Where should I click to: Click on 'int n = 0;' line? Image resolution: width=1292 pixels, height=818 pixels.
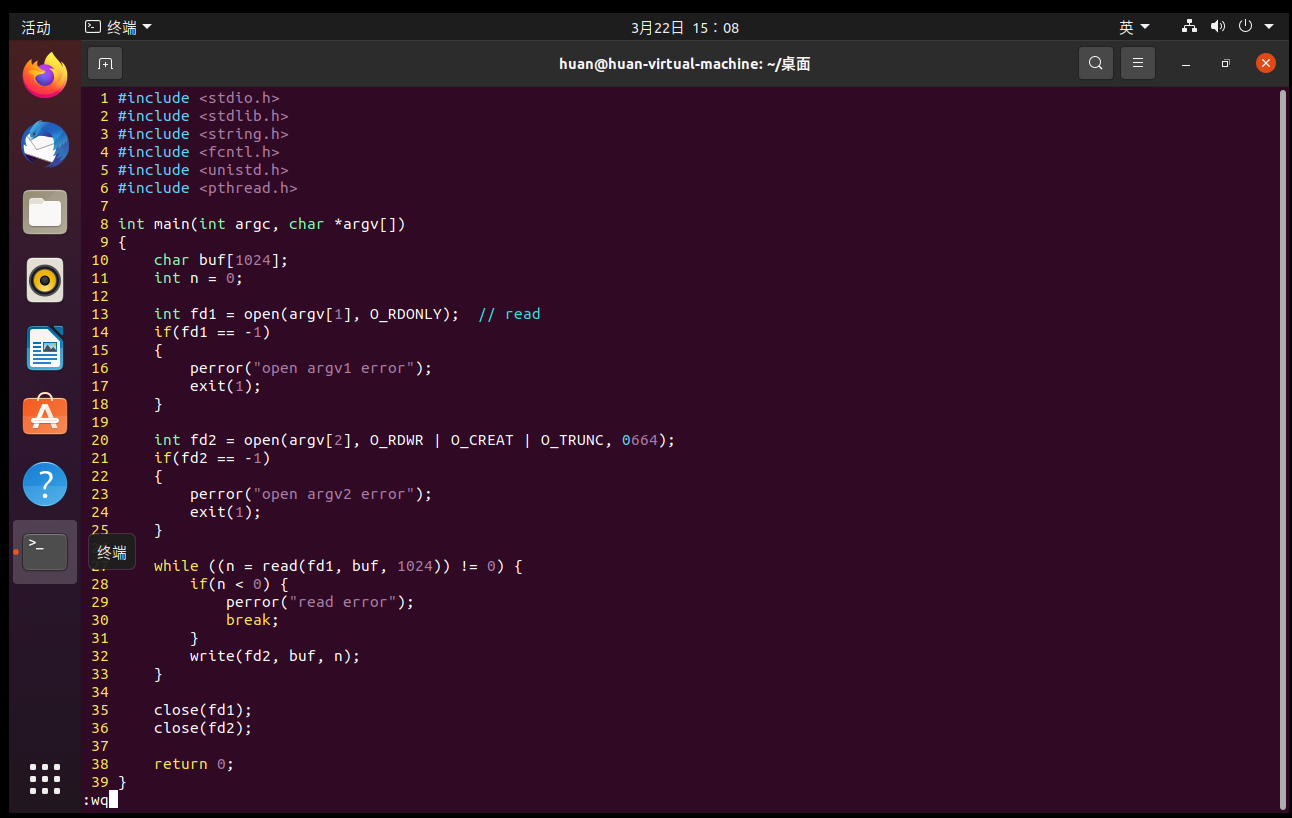[x=198, y=278]
